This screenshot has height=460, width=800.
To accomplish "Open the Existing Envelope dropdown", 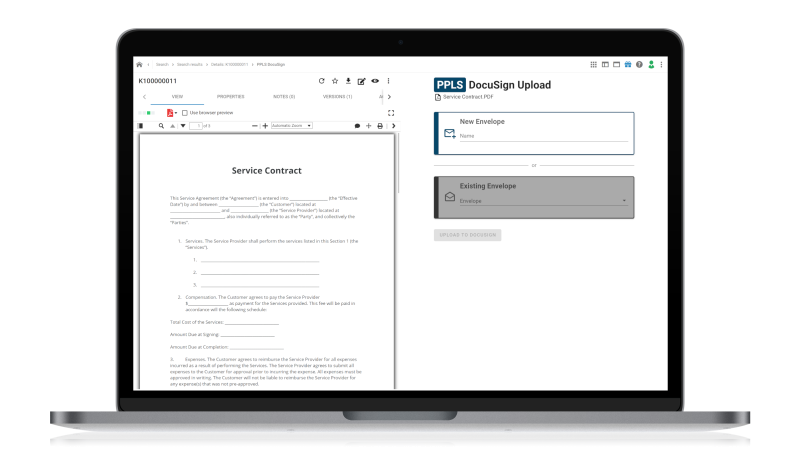I will click(x=543, y=201).
